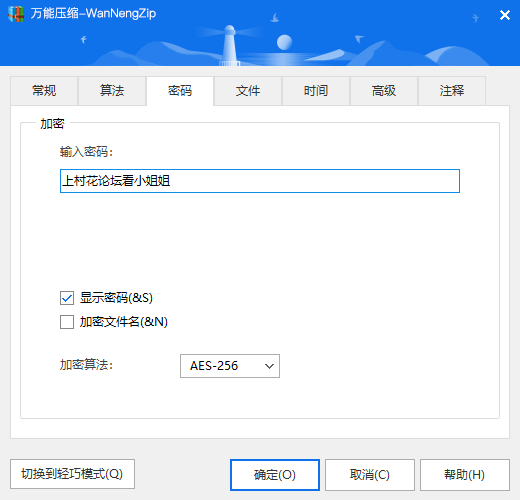Image resolution: width=520 pixels, height=500 pixels.
Task: Click 切换到轻巧模式(Q) button
Action: [72, 474]
